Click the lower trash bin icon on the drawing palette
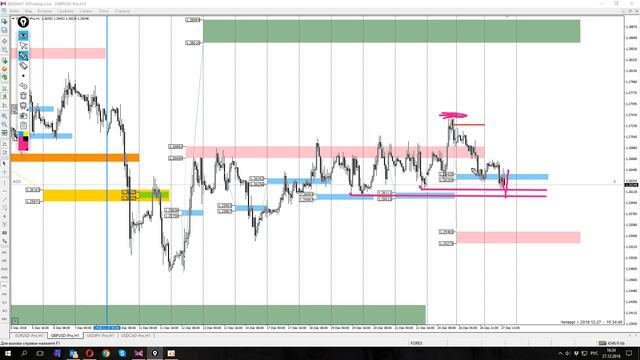640x360 pixels. tap(23, 106)
